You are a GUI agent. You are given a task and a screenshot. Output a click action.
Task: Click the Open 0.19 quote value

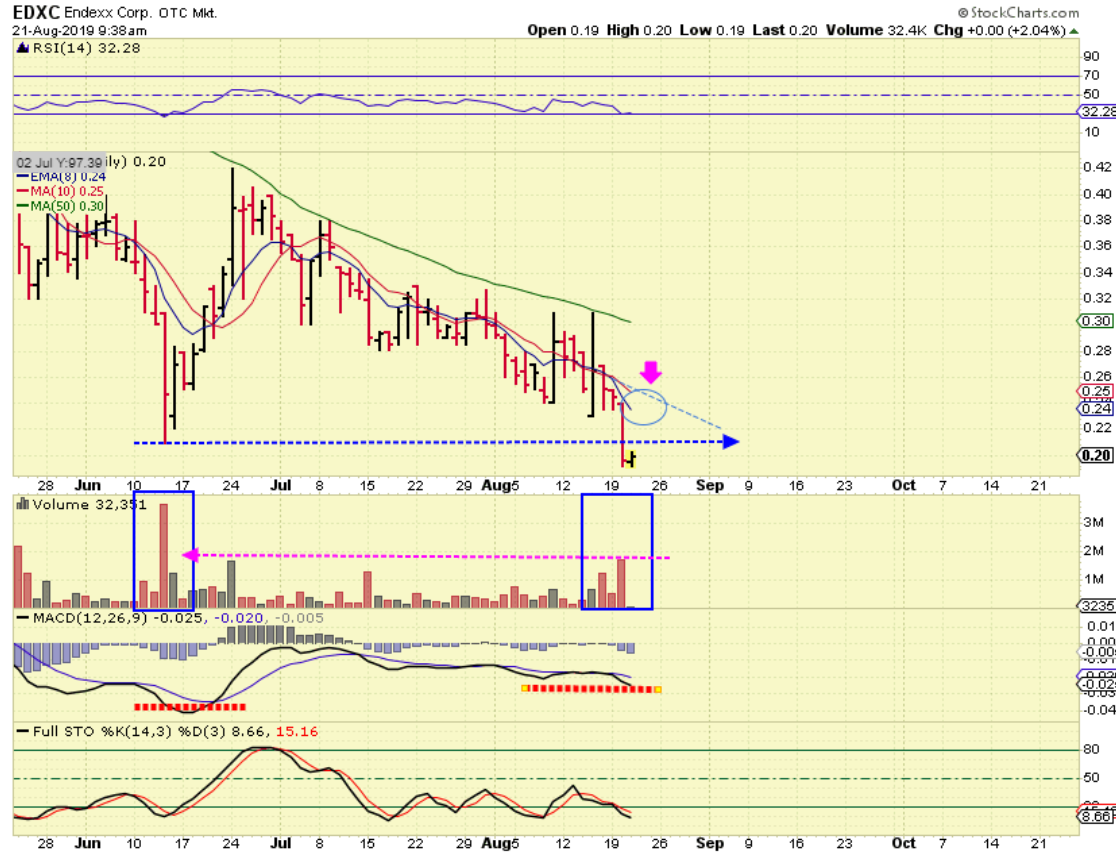click(563, 30)
